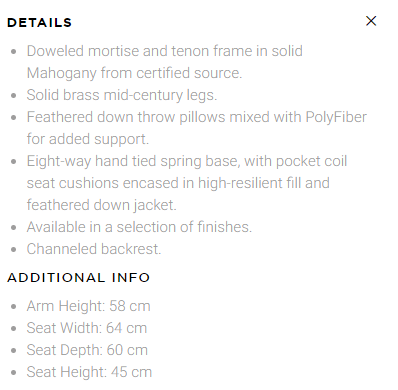Viewport: 398px width, 390px height.
Task: Click the bullet beside 'Arm Height'
Action: point(14,307)
